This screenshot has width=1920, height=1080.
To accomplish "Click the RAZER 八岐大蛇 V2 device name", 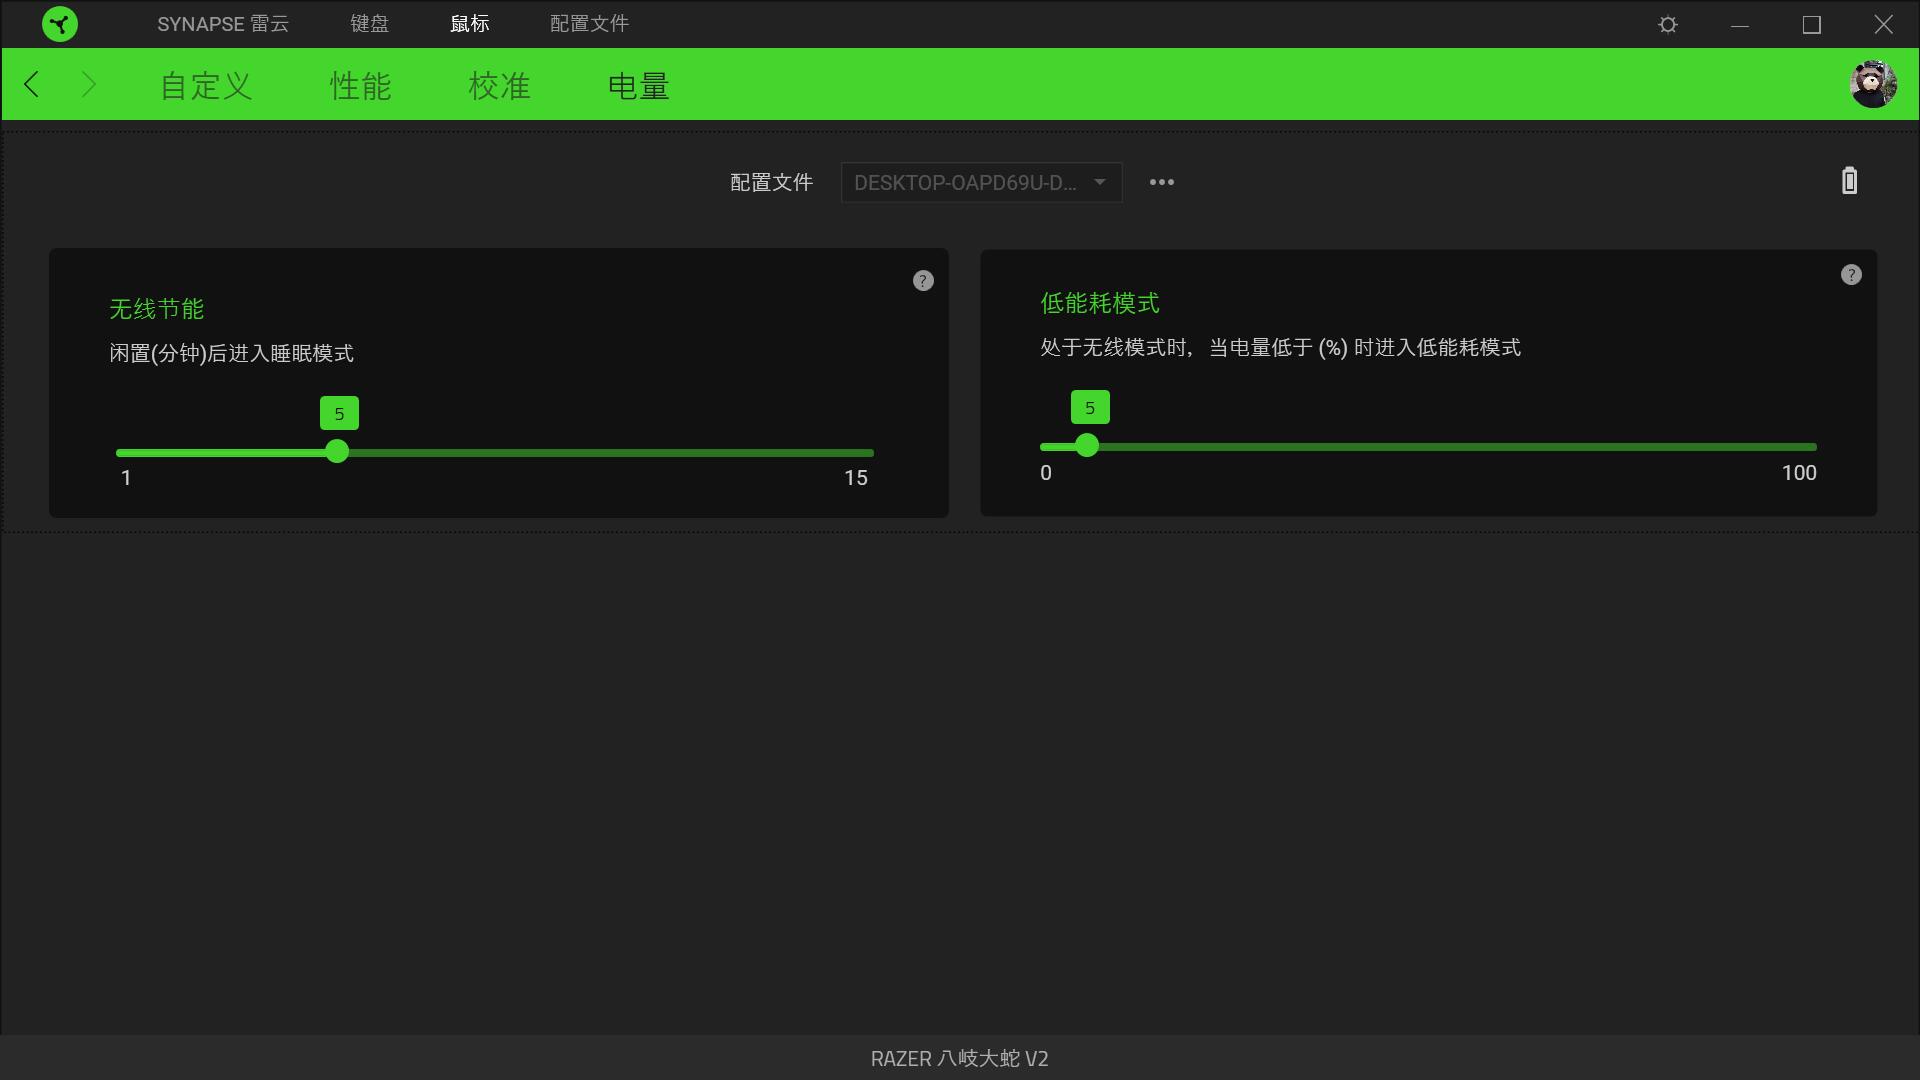I will click(958, 1058).
